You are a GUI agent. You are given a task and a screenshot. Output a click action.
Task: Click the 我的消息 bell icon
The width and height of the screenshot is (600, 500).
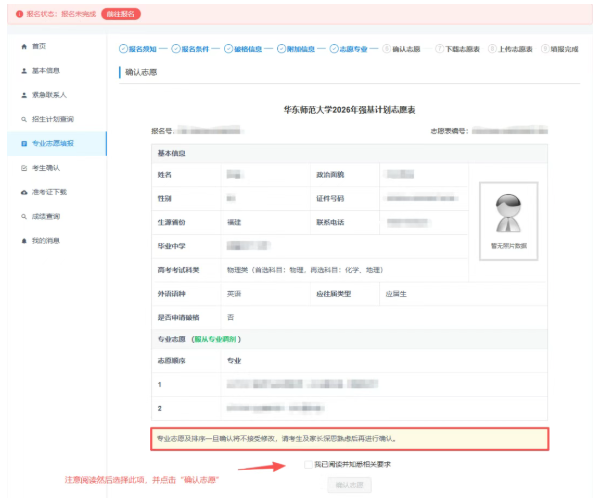[x=24, y=240]
